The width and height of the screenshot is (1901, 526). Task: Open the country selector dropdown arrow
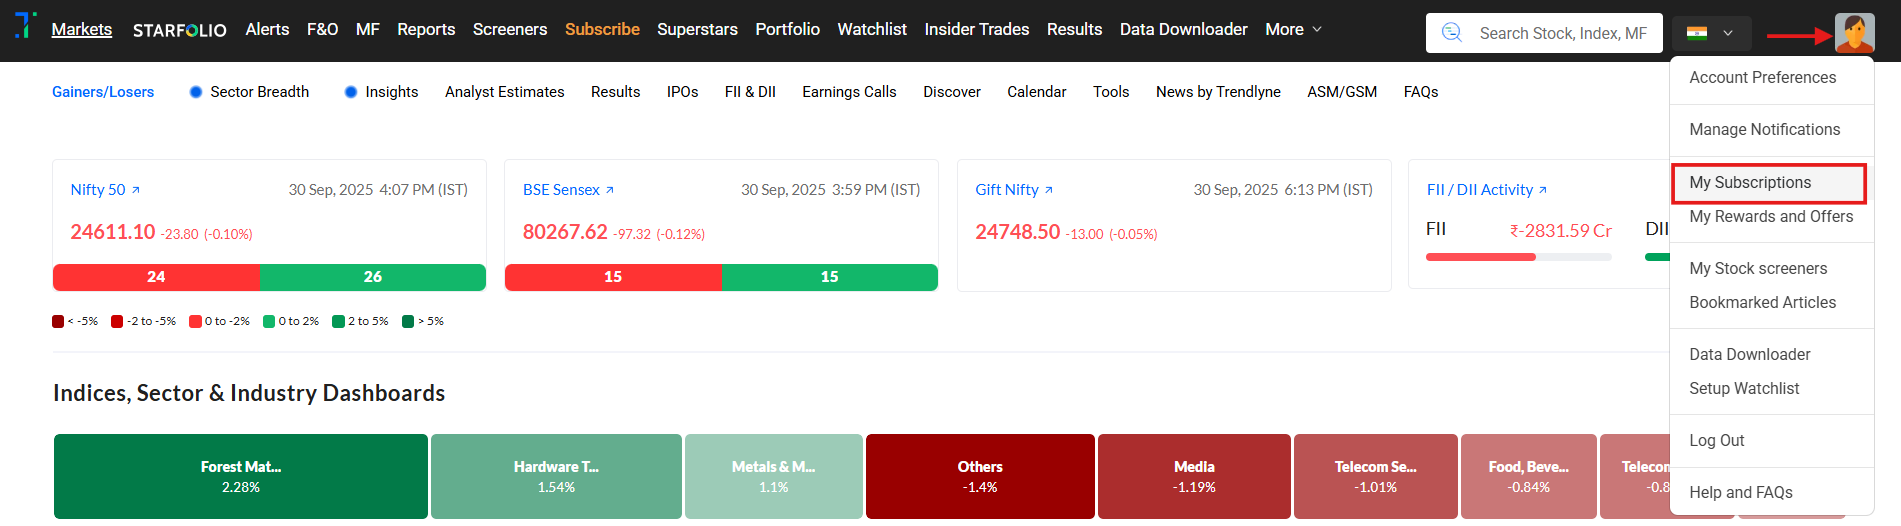(x=1728, y=33)
